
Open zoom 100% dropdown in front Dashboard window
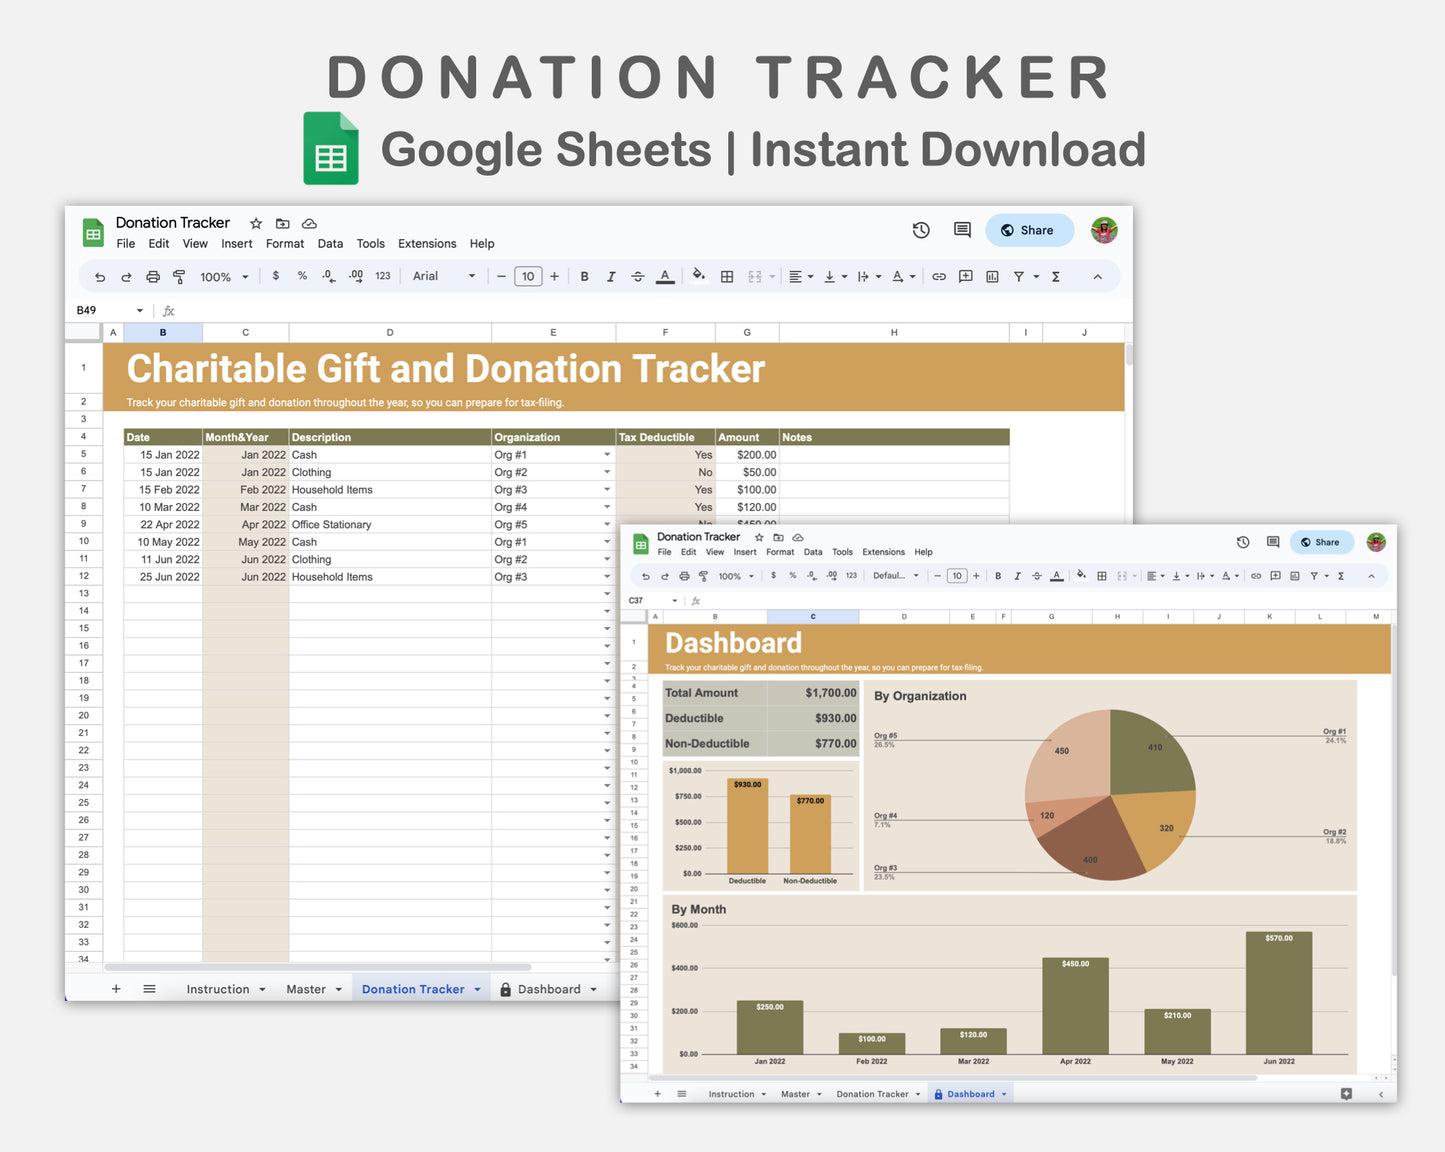(x=735, y=576)
